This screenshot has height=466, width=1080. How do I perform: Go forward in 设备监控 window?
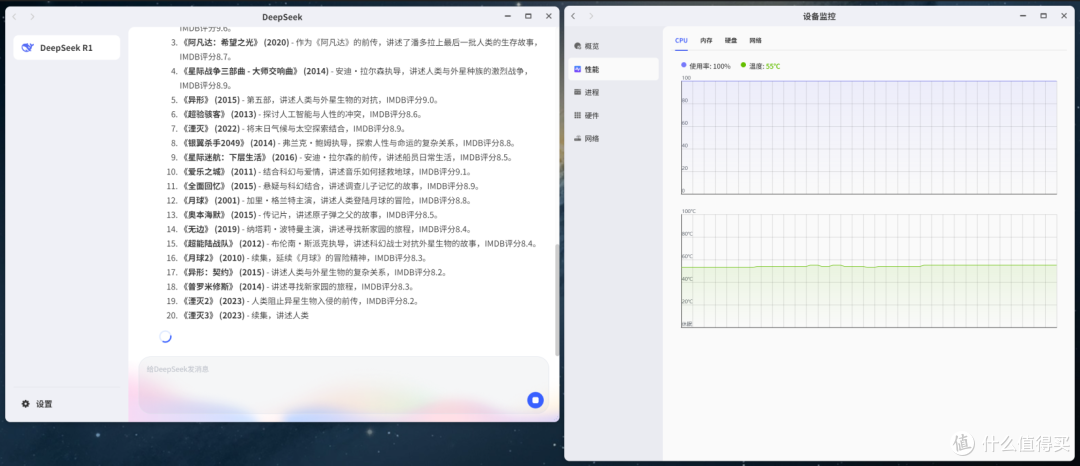coord(591,16)
